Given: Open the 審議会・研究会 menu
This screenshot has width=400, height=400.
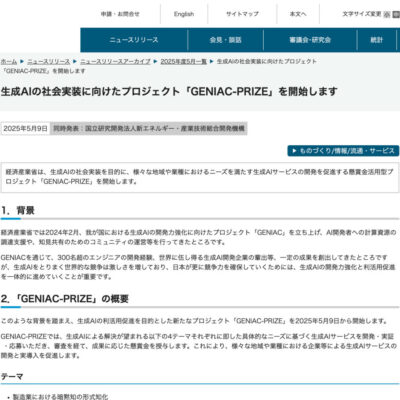Looking at the screenshot, I should (x=310, y=40).
